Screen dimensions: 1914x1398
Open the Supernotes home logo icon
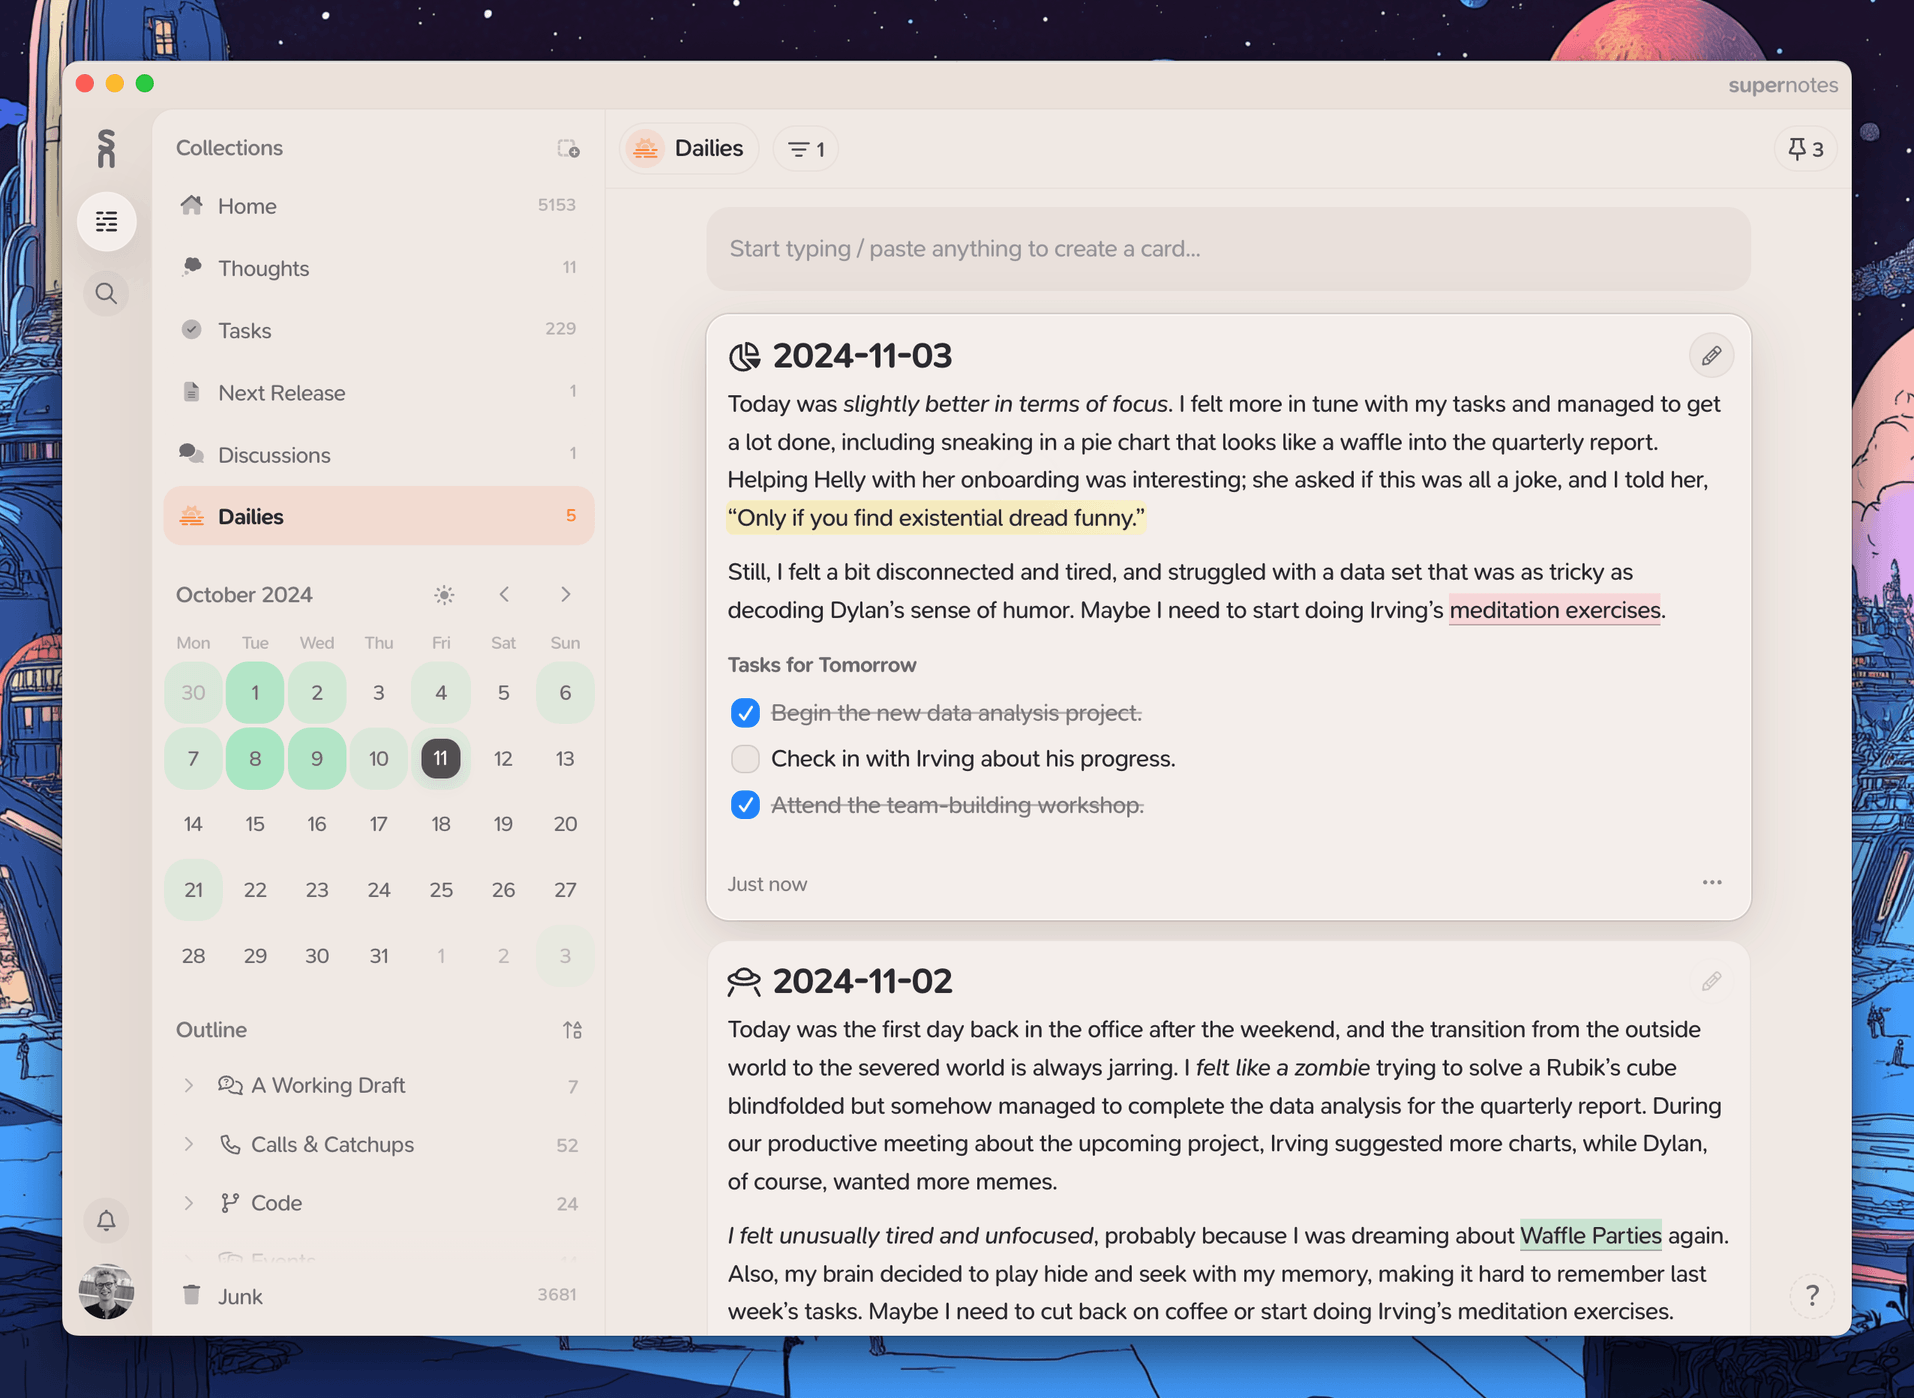click(x=107, y=148)
